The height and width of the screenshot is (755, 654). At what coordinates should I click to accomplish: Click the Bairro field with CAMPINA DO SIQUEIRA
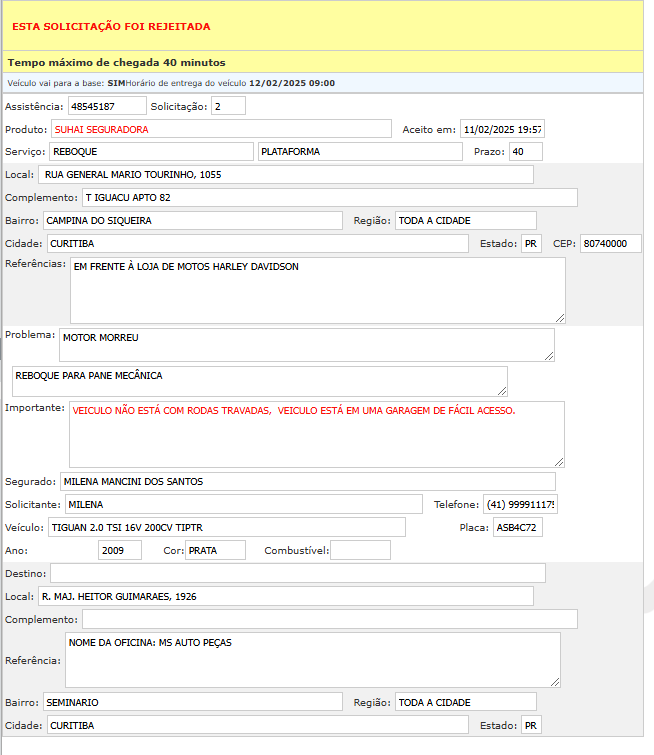191,220
